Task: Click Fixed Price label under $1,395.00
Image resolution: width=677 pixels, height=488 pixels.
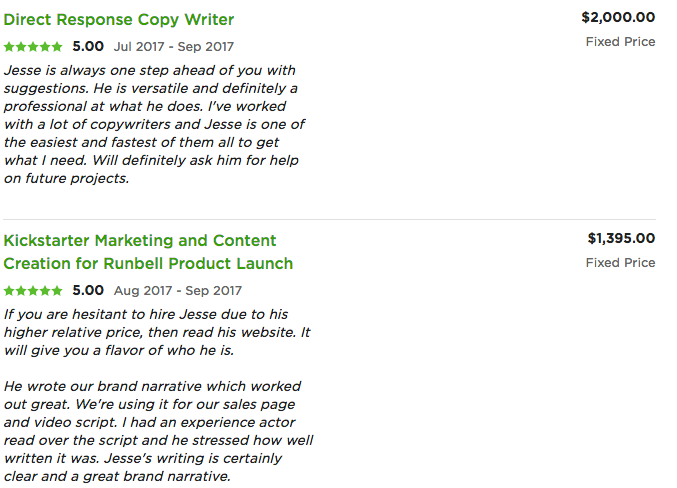Action: click(620, 263)
